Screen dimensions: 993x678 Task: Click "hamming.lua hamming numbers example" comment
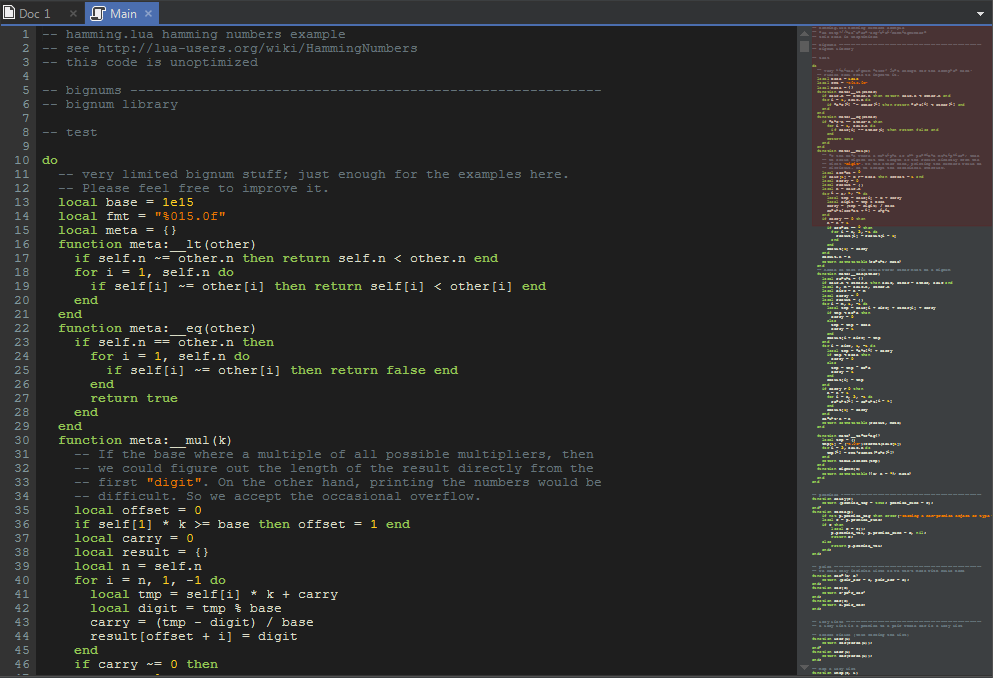[x=206, y=34]
